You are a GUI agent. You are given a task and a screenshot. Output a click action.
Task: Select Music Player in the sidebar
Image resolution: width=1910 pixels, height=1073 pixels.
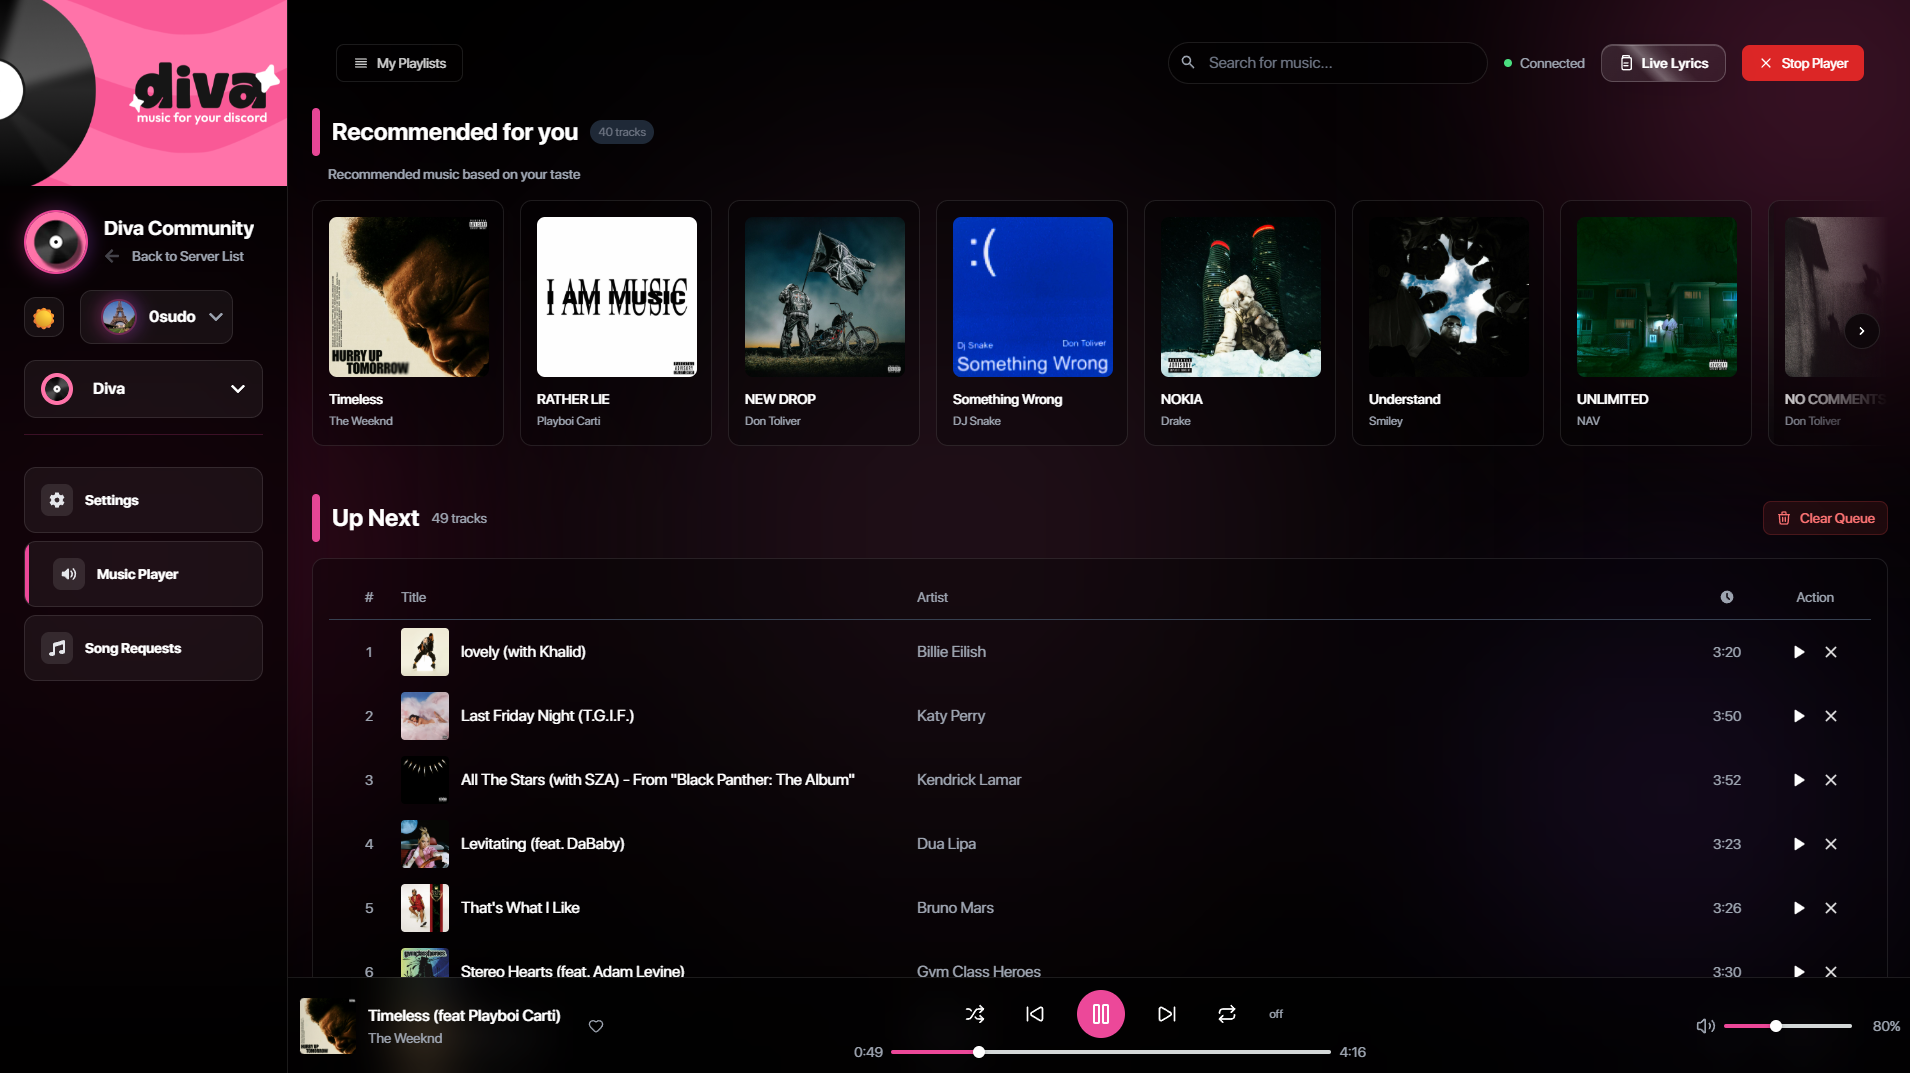click(x=136, y=574)
